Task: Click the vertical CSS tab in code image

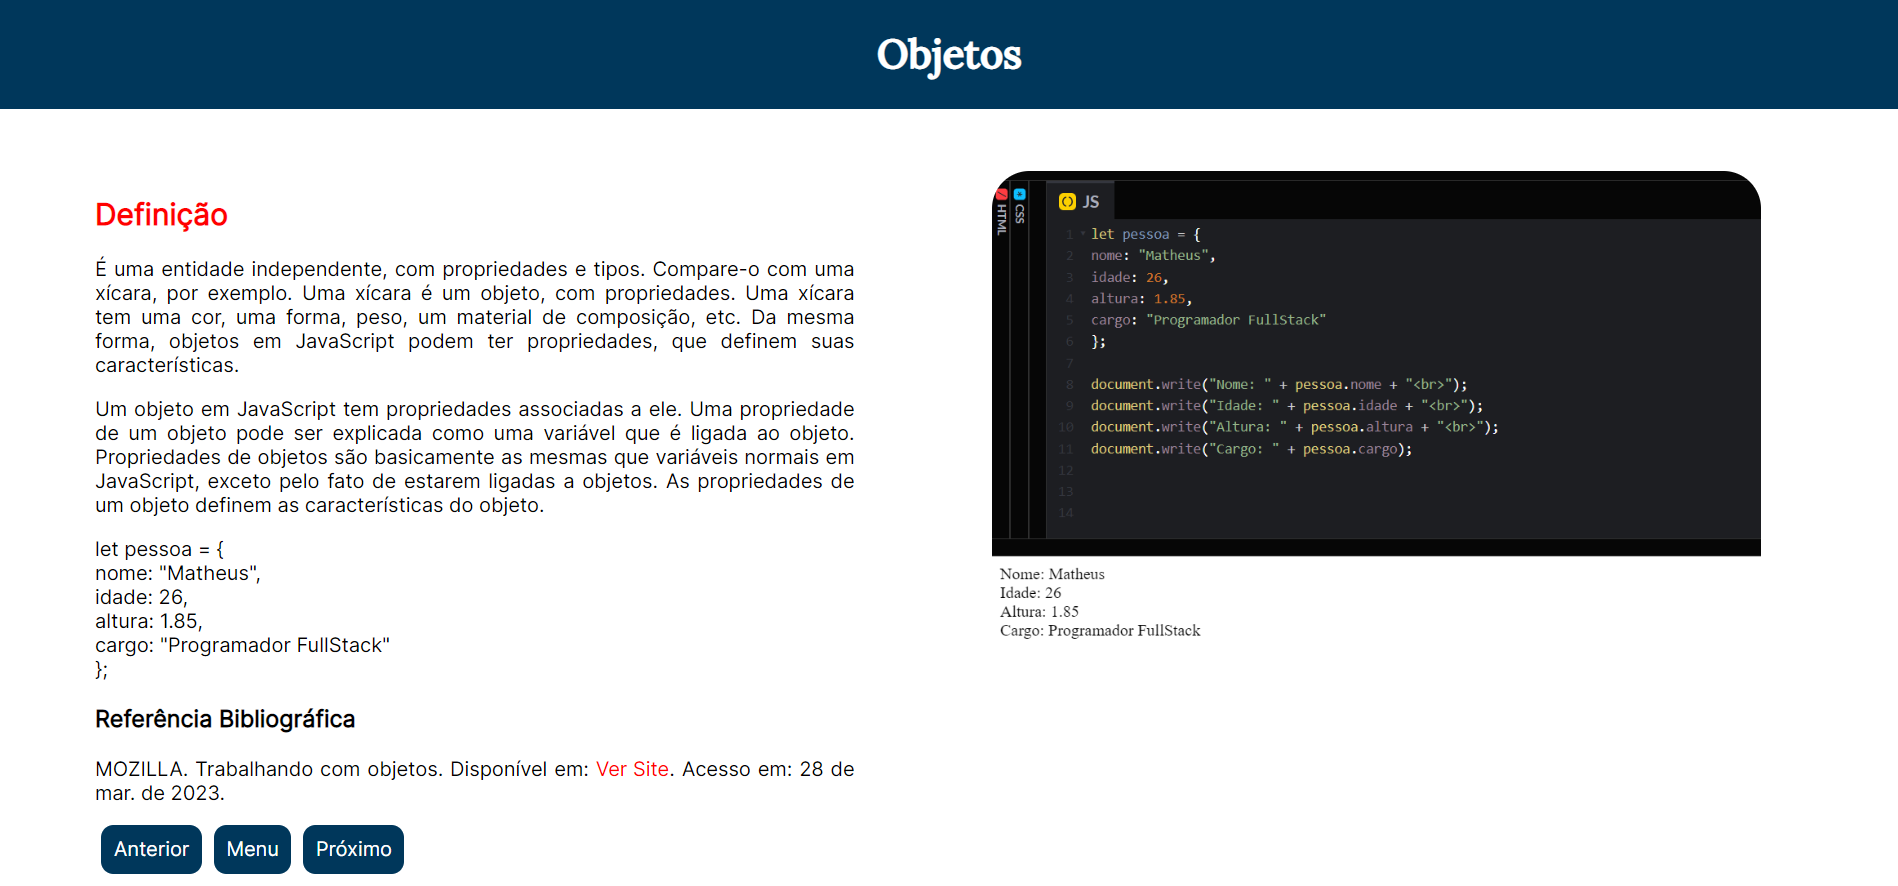Action: (x=1019, y=206)
